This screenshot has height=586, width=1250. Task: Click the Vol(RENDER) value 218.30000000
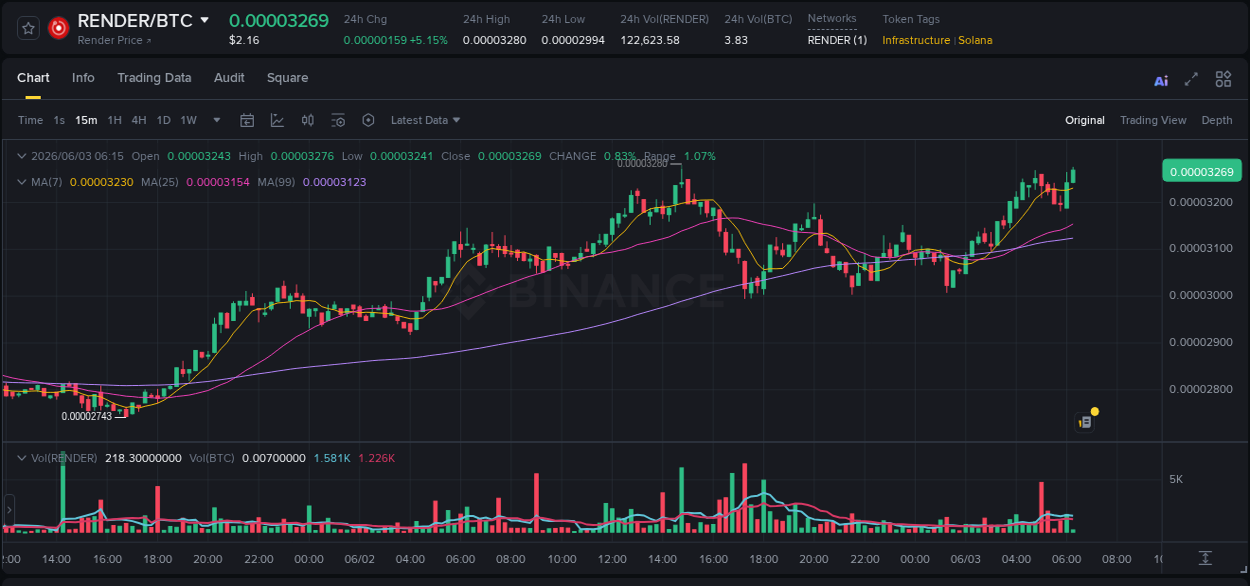click(143, 458)
